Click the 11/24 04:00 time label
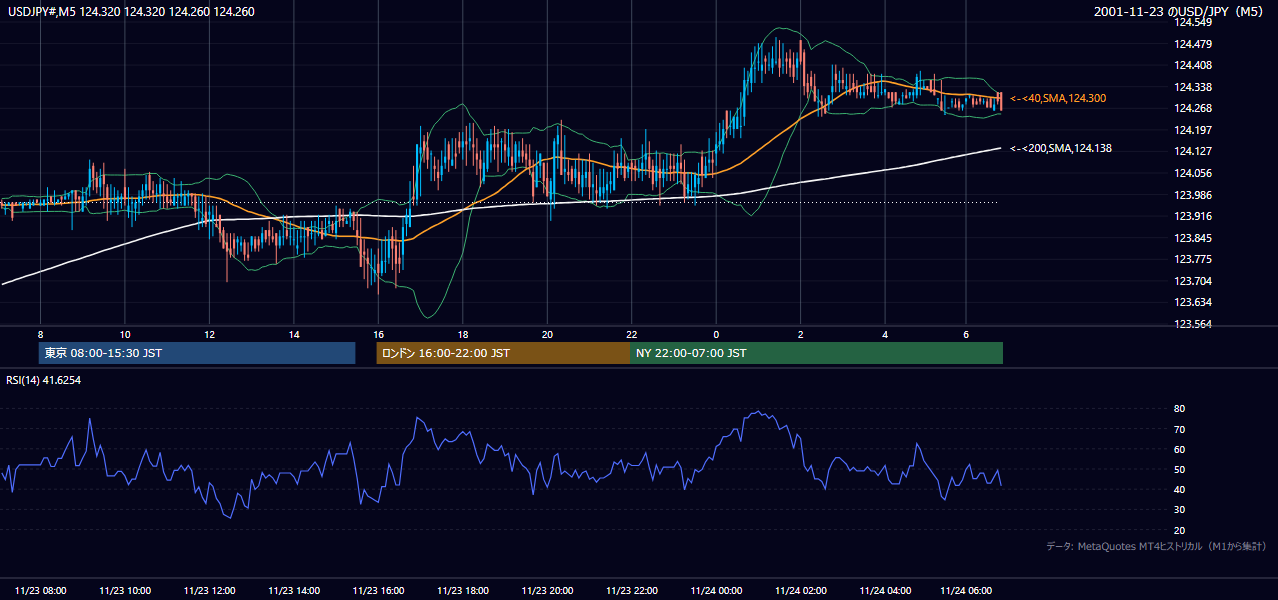Image resolution: width=1278 pixels, height=600 pixels. coord(885,591)
